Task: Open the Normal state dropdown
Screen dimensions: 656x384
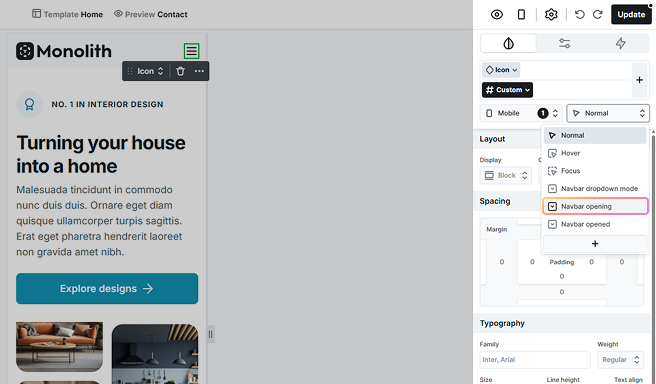Action: 608,113
